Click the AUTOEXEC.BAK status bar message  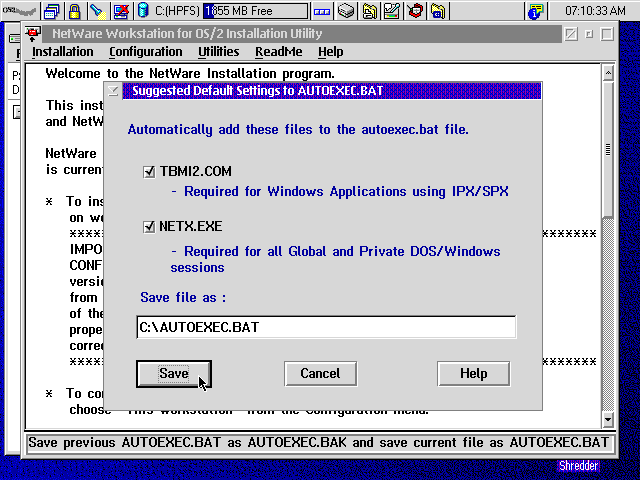coord(319,442)
